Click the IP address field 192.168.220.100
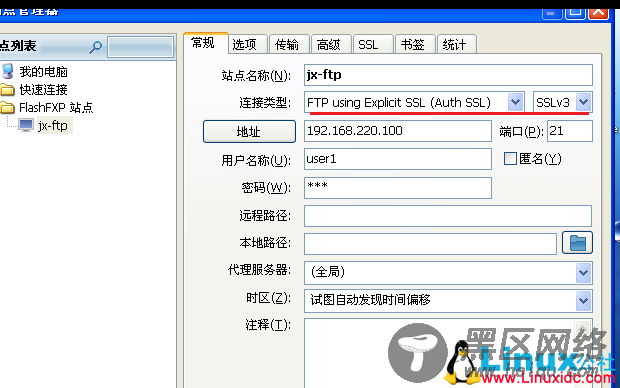Image resolution: width=620 pixels, height=388 pixels. tap(398, 131)
